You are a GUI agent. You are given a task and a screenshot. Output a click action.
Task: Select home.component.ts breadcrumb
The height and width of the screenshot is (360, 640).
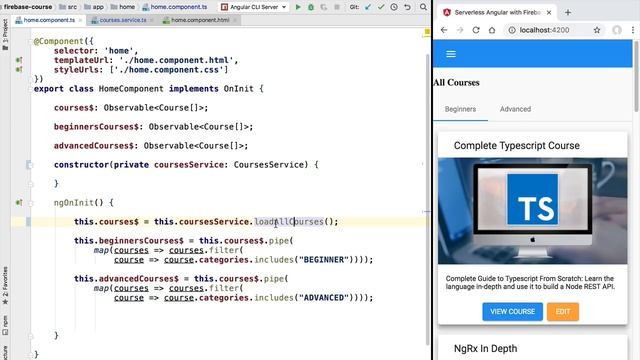click(x=175, y=7)
